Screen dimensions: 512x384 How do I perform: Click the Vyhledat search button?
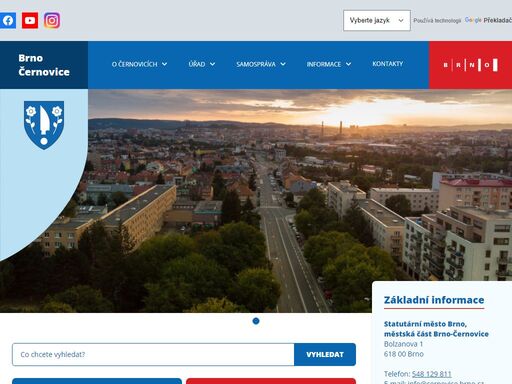tap(325, 354)
